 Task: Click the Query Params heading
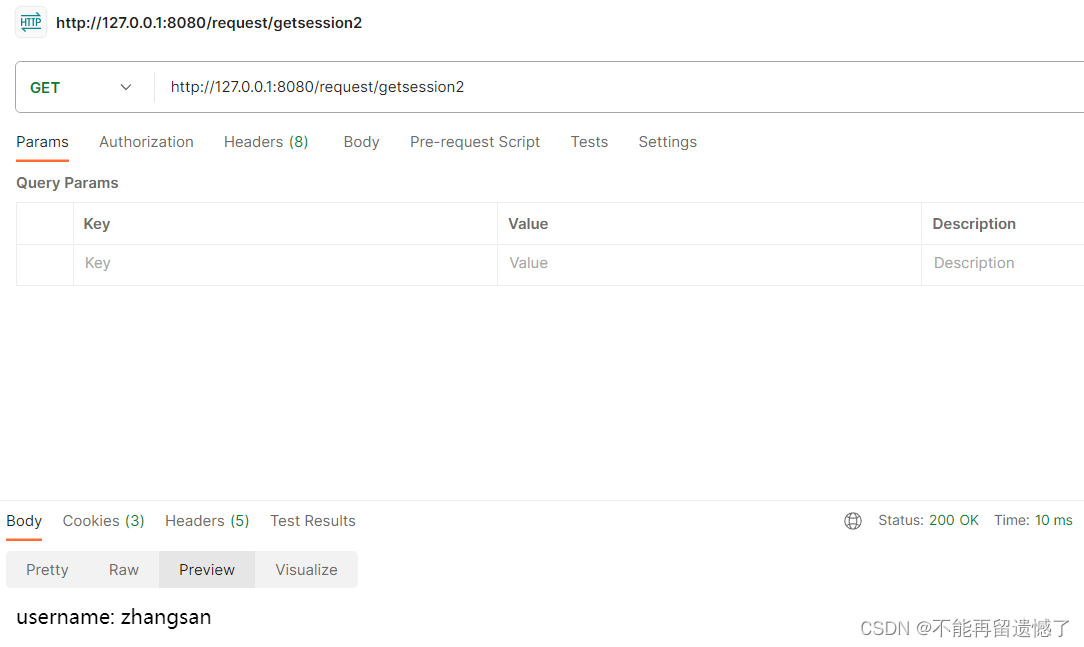(67, 182)
